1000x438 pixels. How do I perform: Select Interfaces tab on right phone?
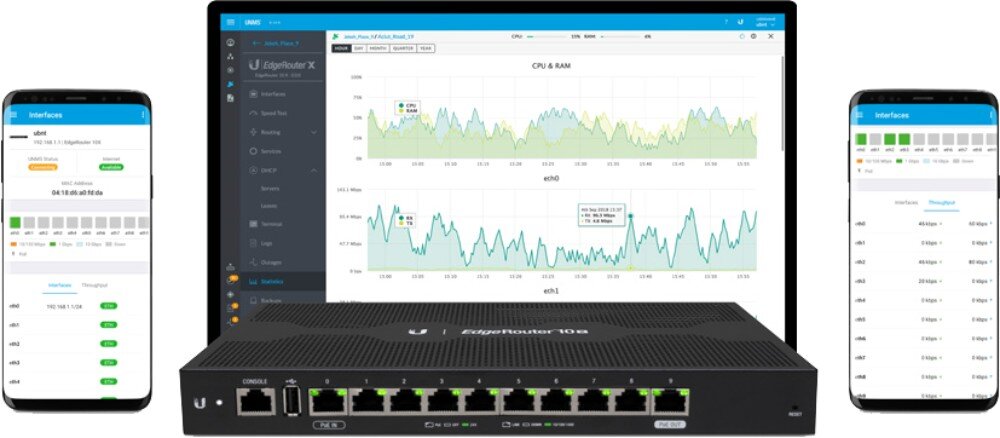(x=906, y=202)
